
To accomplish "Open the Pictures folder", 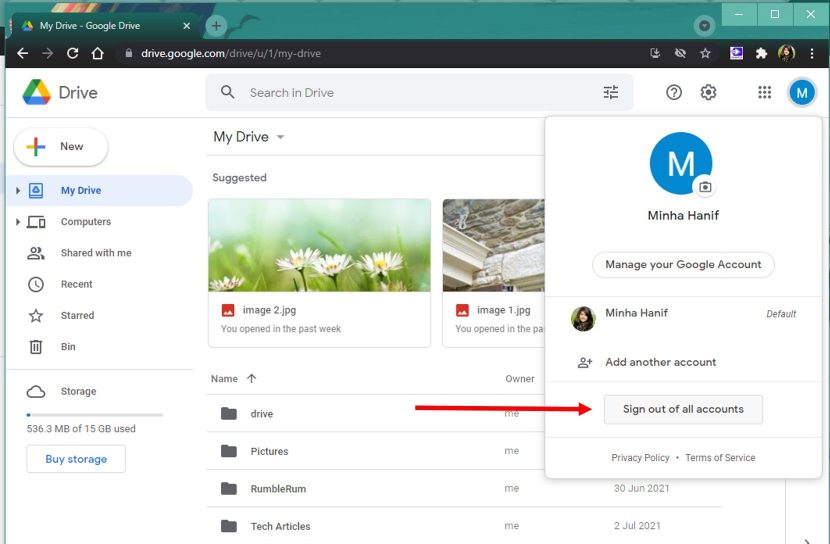I will click(x=375, y=451).
